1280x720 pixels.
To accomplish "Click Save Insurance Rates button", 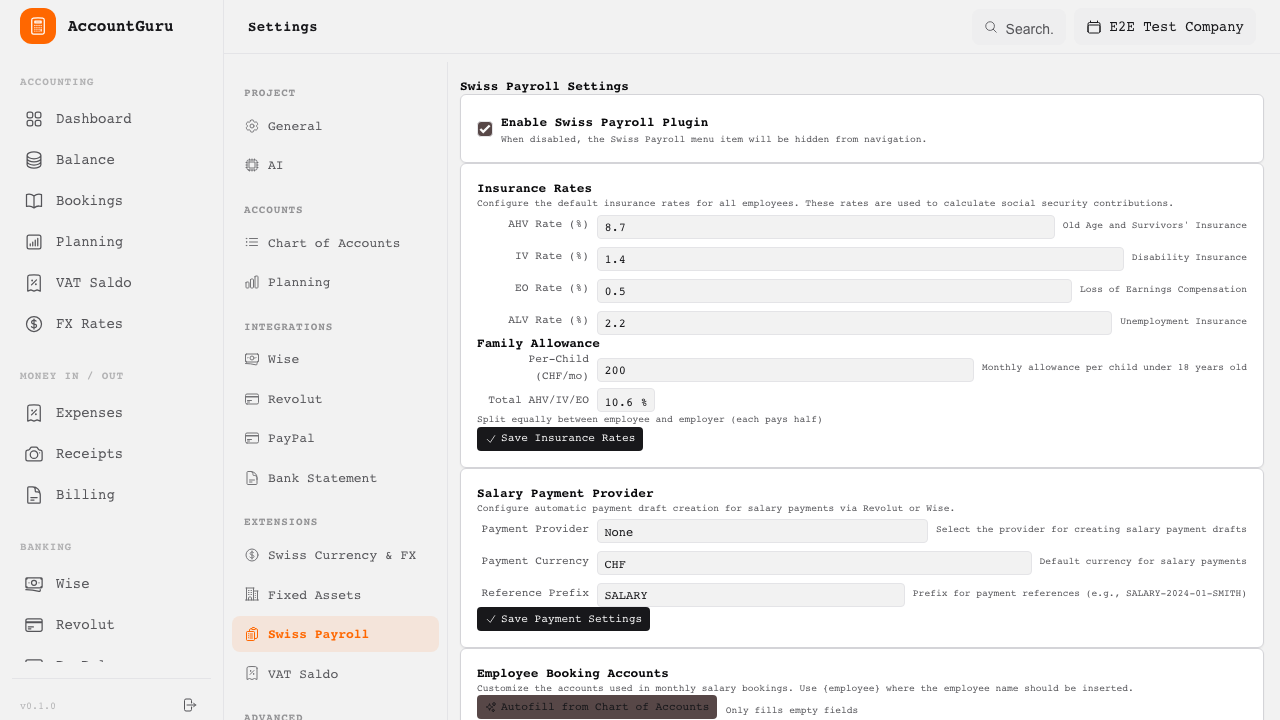I will [x=559, y=438].
